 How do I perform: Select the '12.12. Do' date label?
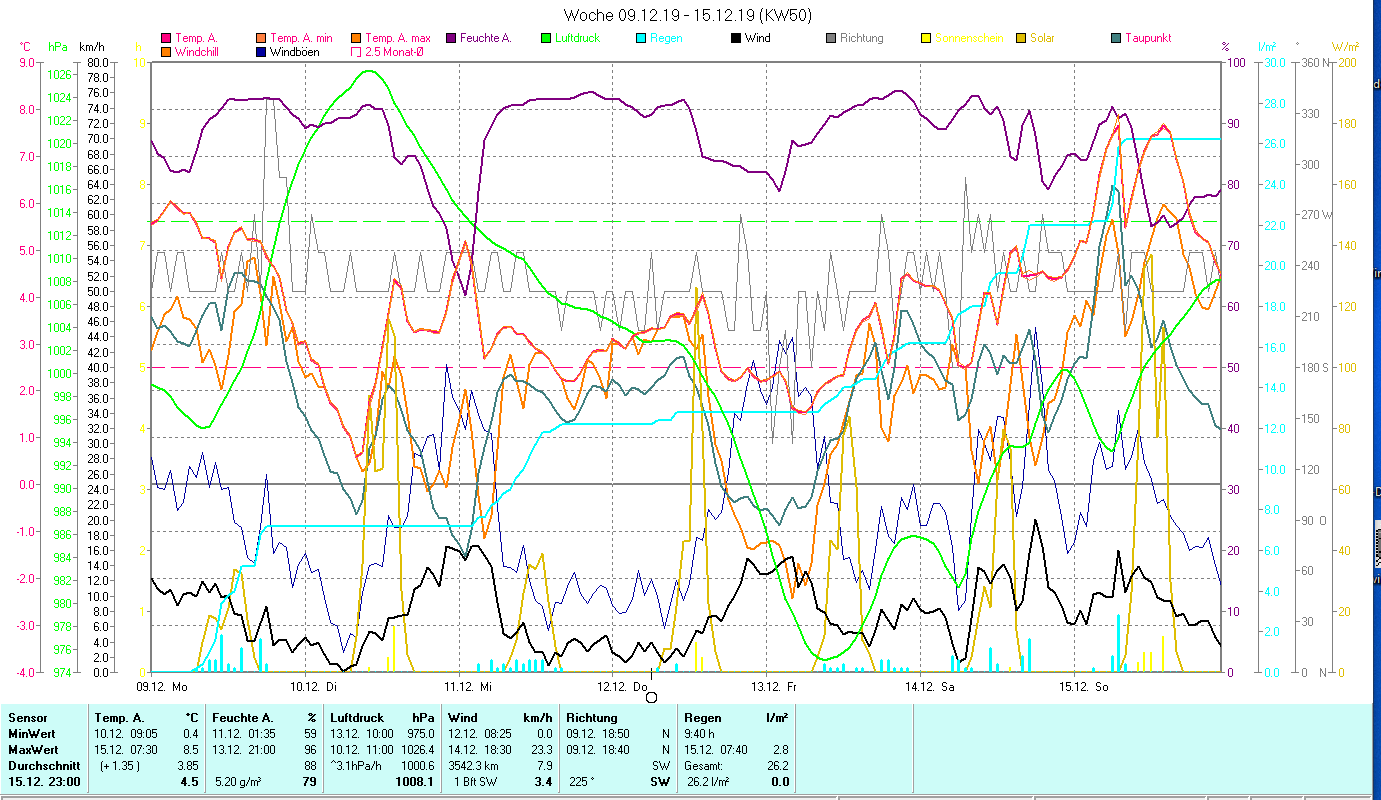pyautogui.click(x=622, y=687)
